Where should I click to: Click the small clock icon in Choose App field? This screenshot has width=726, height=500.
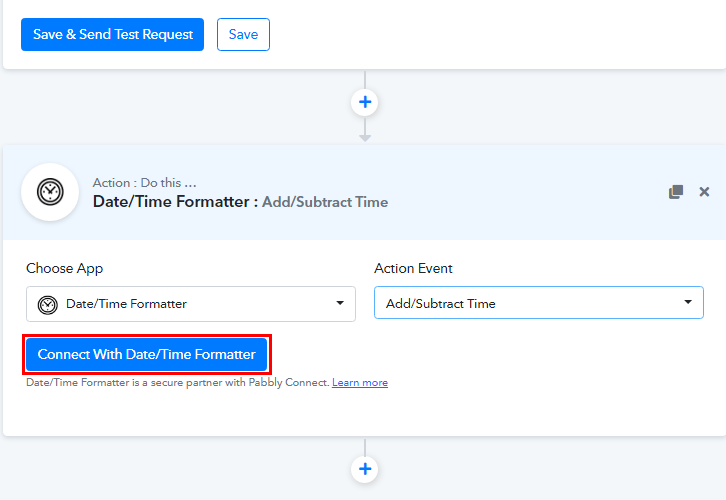point(46,304)
